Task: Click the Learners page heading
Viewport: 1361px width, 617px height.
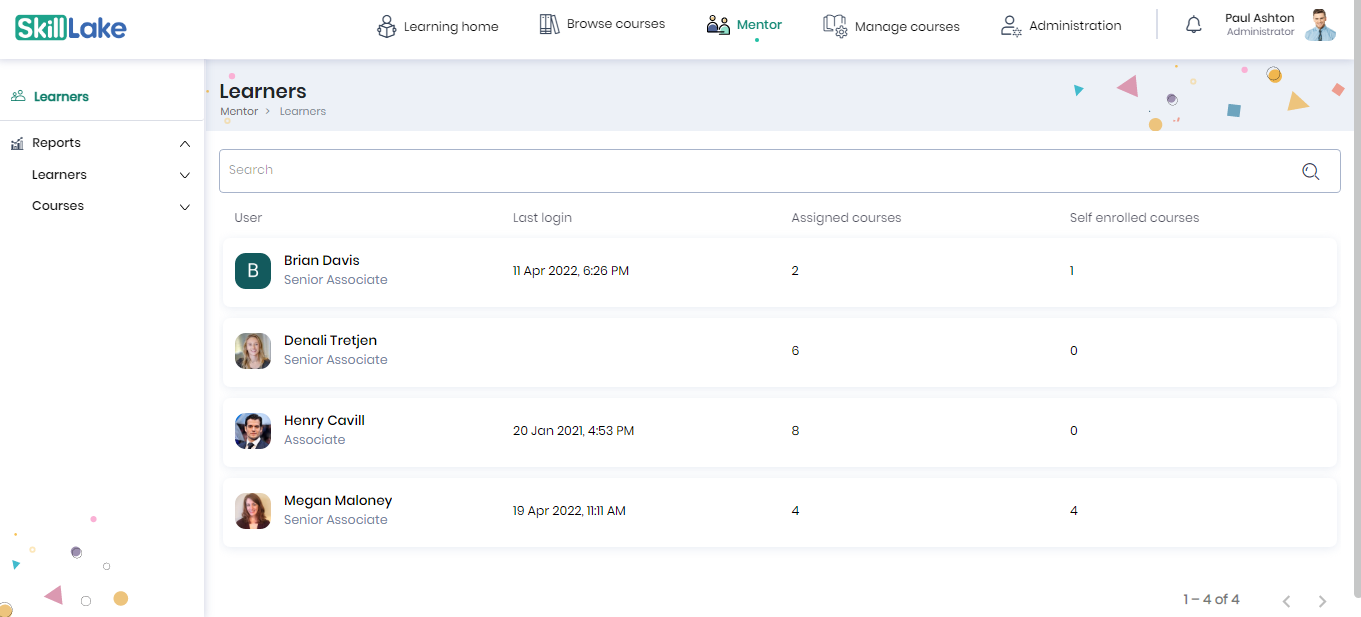Action: pos(263,91)
